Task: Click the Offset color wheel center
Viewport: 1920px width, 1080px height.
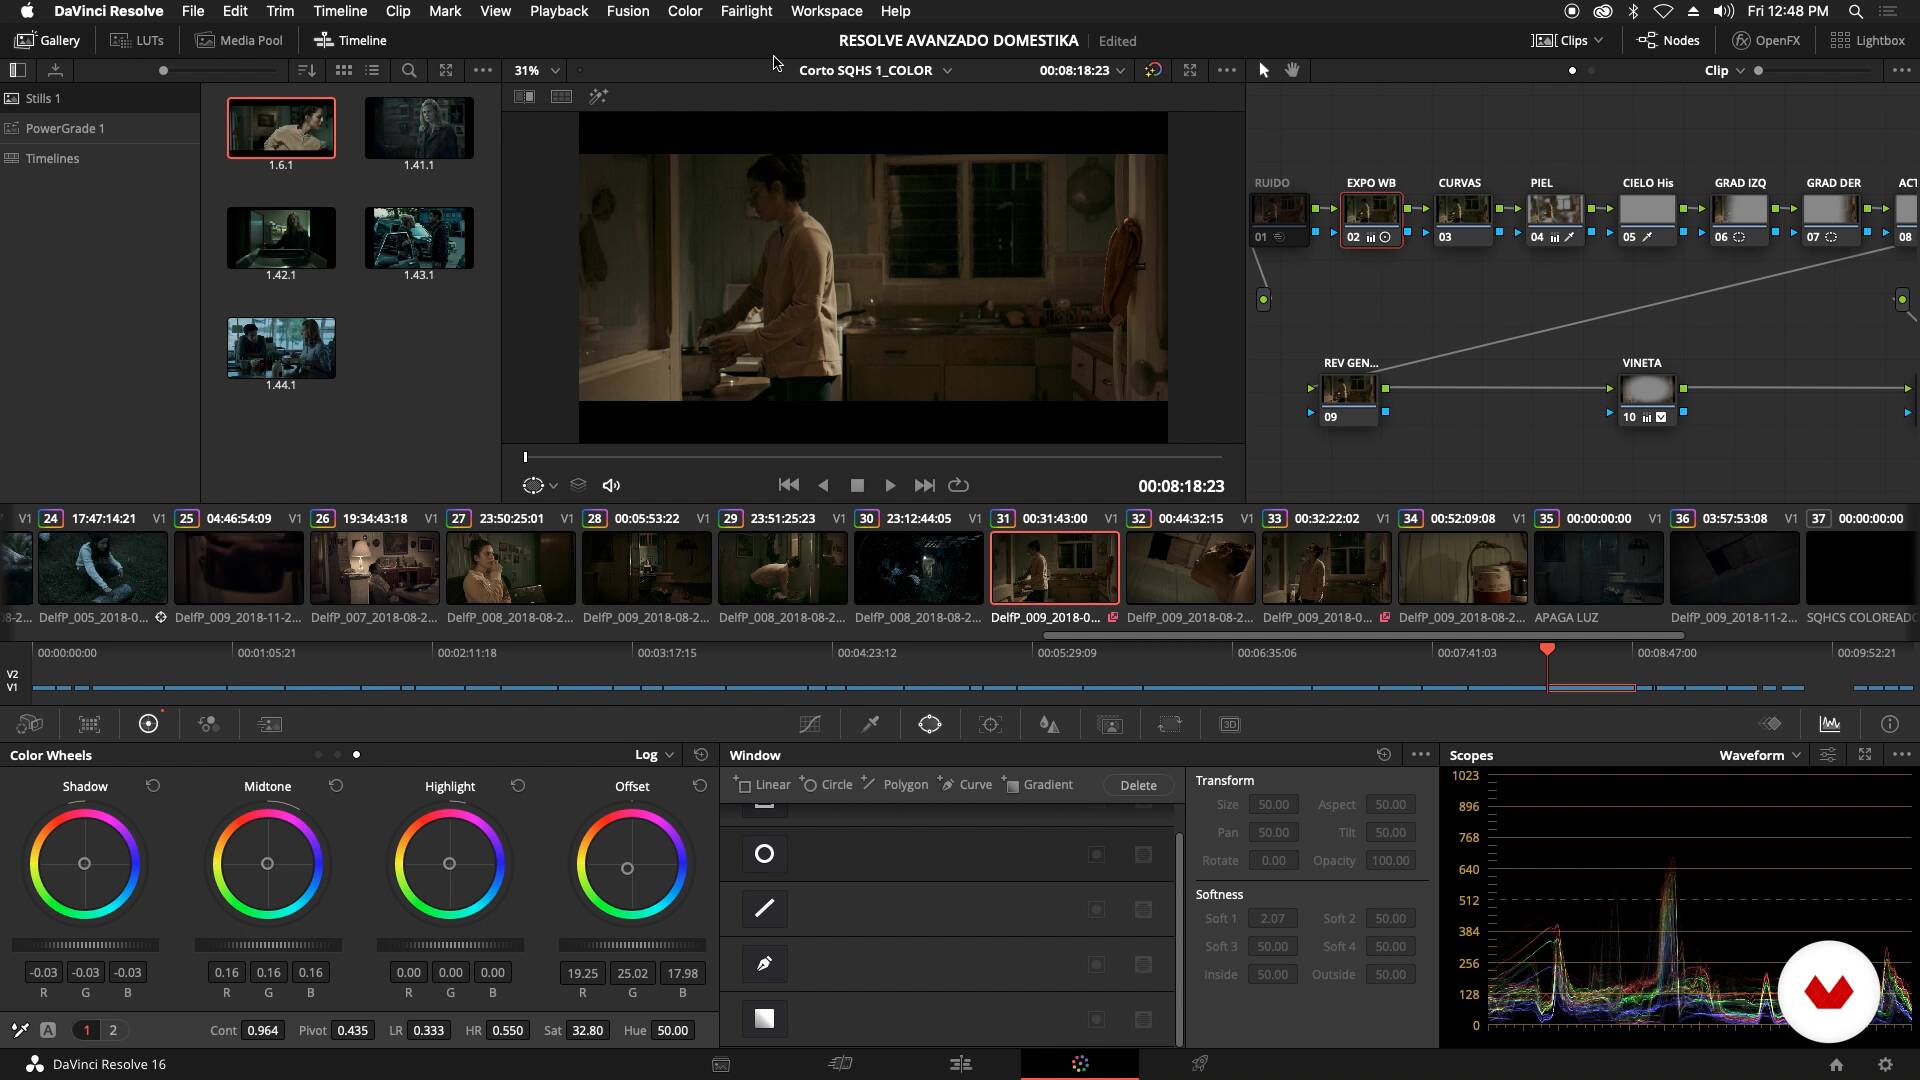Action: tap(627, 868)
